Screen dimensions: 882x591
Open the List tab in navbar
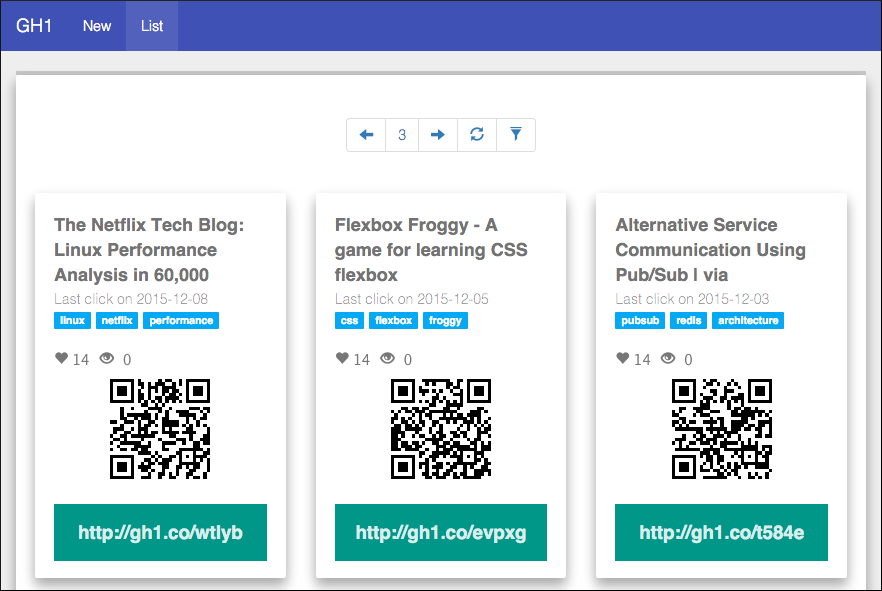pyautogui.click(x=152, y=26)
